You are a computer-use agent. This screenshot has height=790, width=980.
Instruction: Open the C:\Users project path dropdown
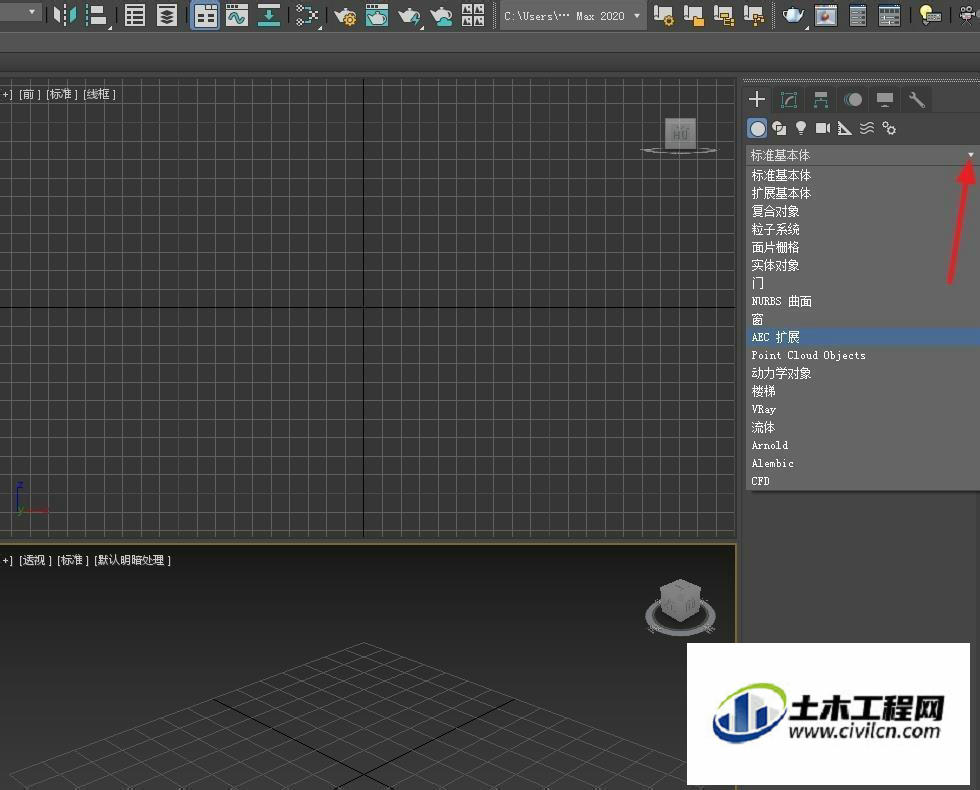coord(572,16)
